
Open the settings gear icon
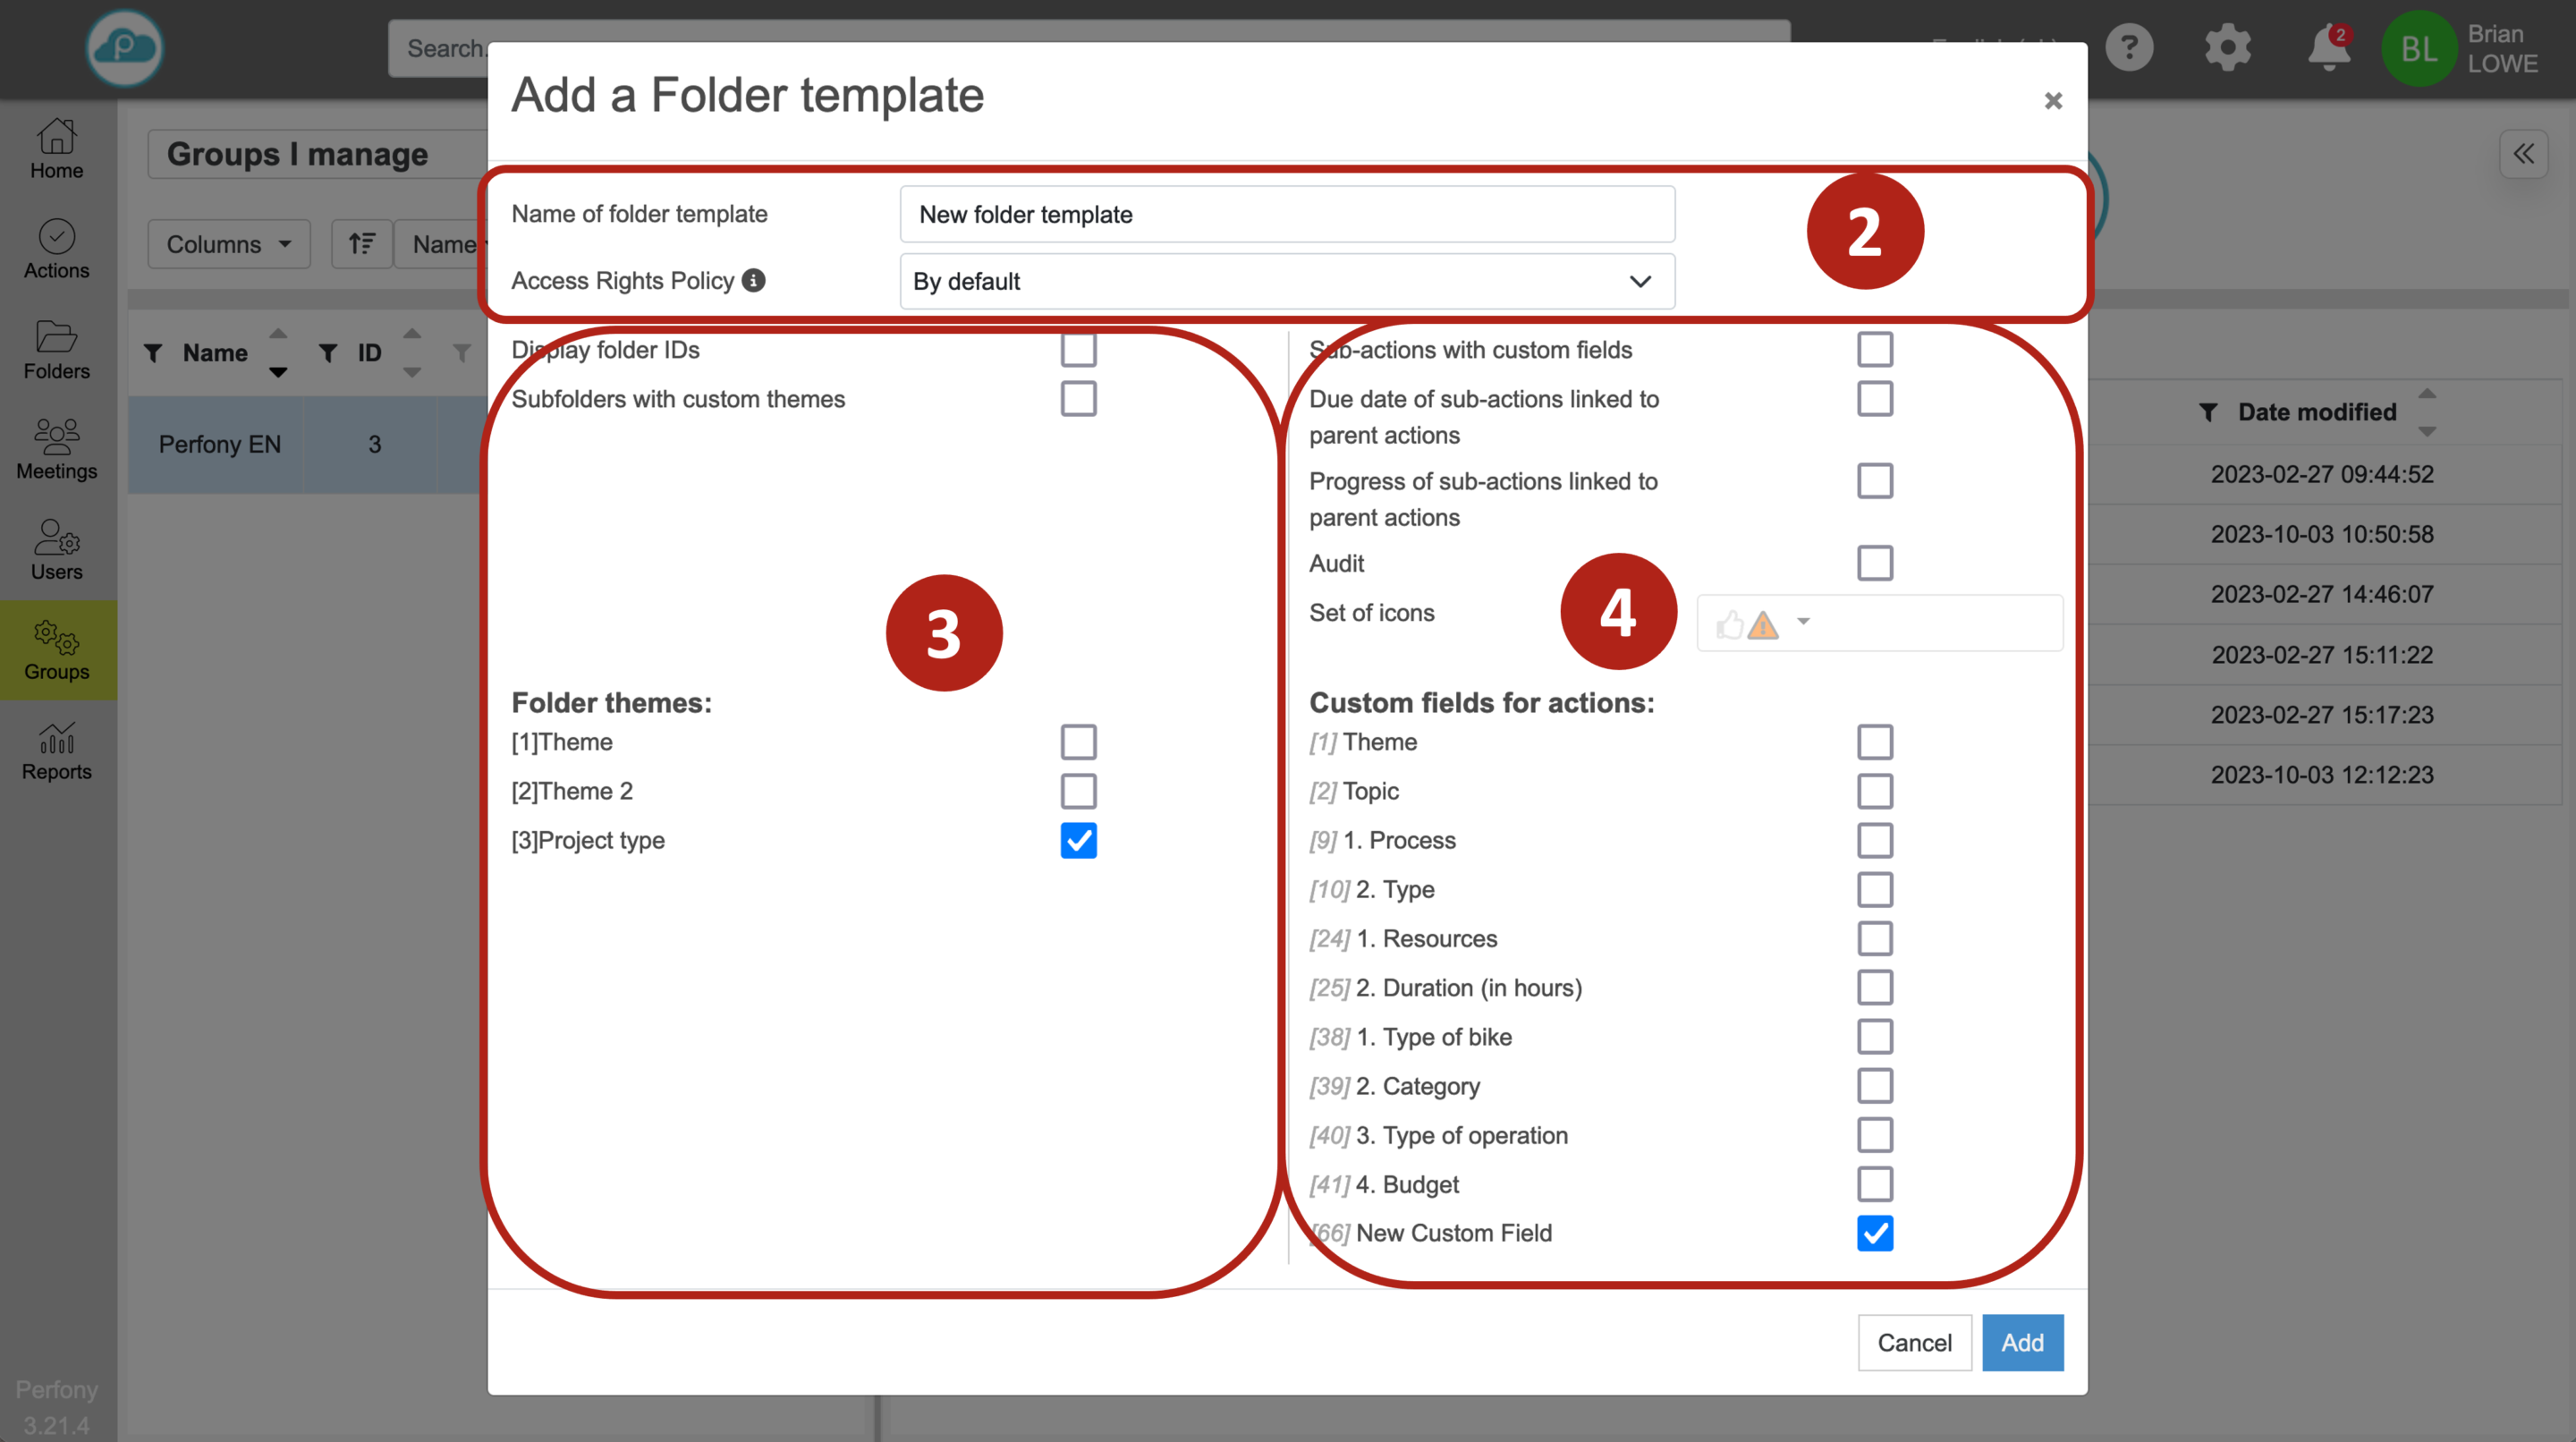point(2227,47)
